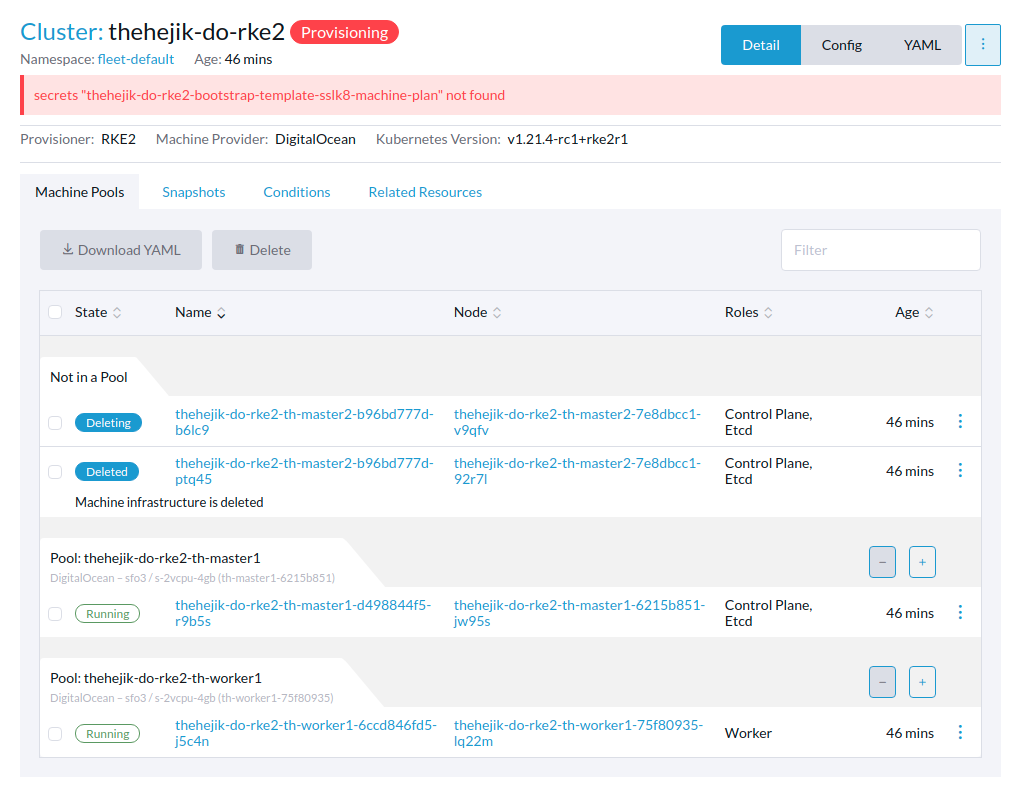
Task: Scale down the th-worker1 pool with minus
Action: coord(882,682)
